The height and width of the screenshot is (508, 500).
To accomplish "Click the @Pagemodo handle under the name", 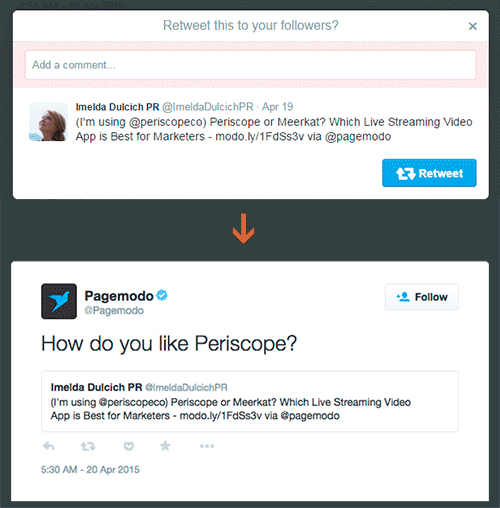I will 114,311.
